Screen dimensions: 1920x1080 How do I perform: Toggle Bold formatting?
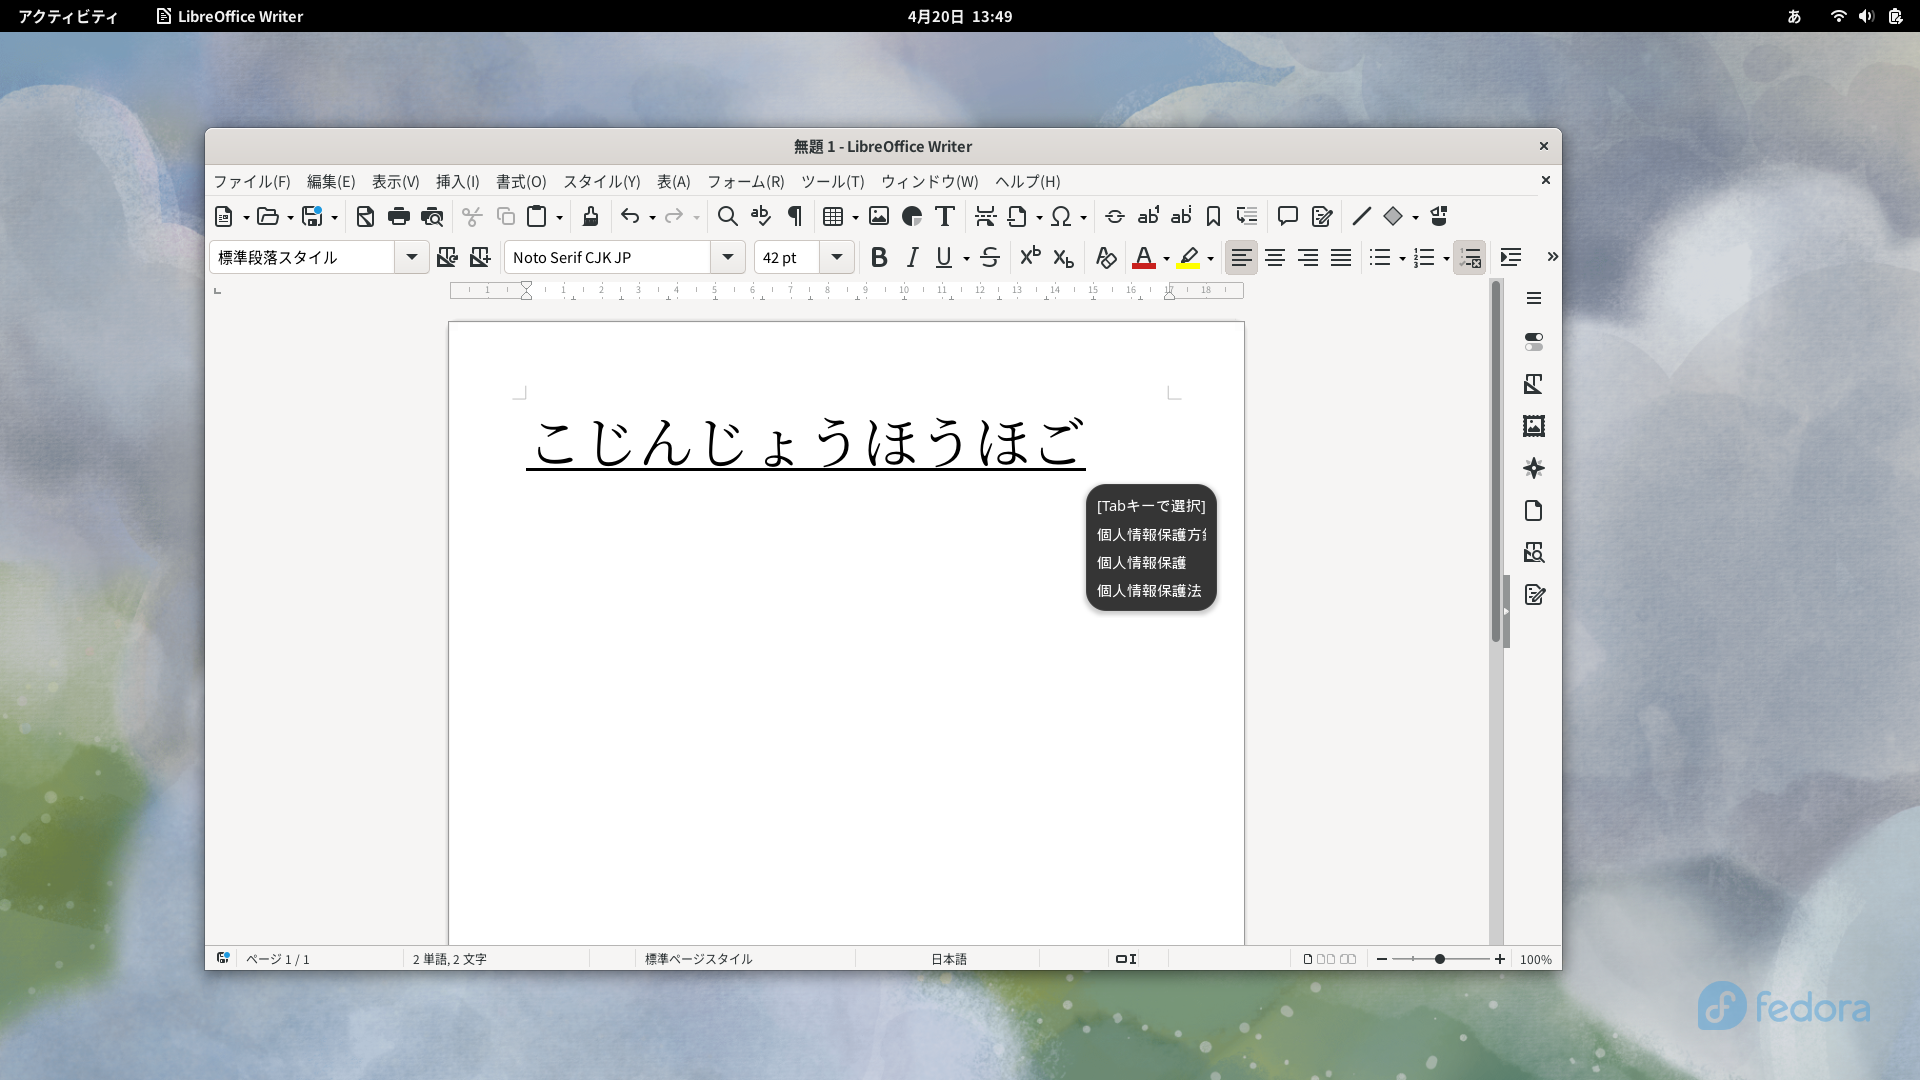point(879,258)
